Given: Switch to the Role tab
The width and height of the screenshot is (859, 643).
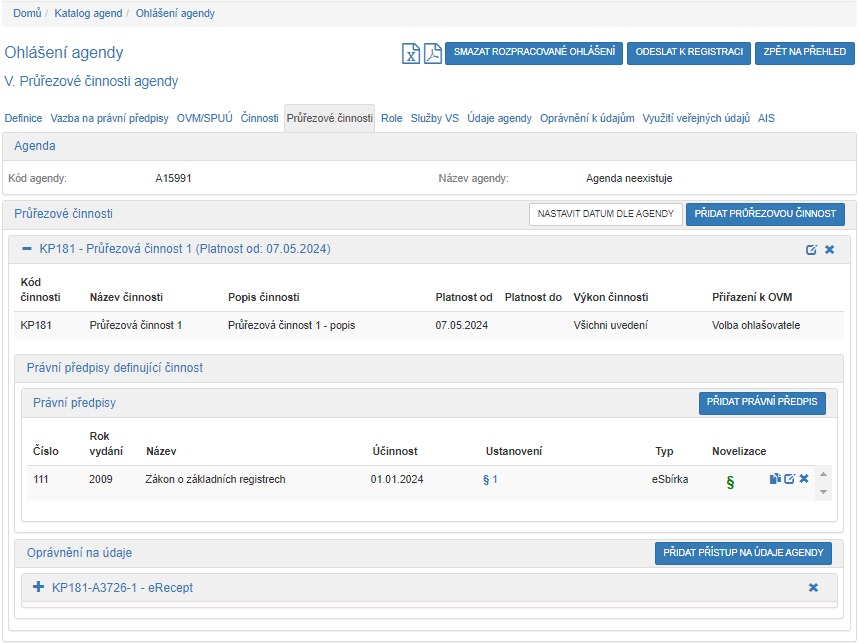Looking at the screenshot, I should pos(391,118).
